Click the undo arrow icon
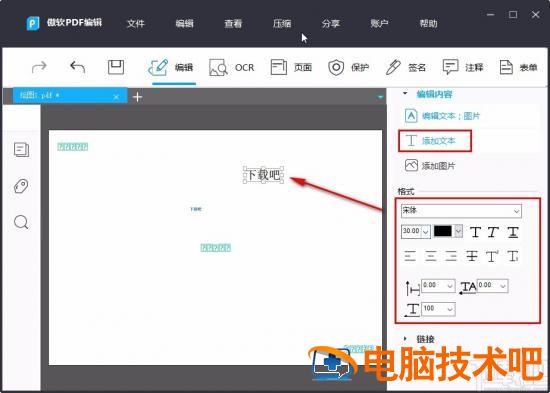The image size is (550, 393). [x=78, y=67]
